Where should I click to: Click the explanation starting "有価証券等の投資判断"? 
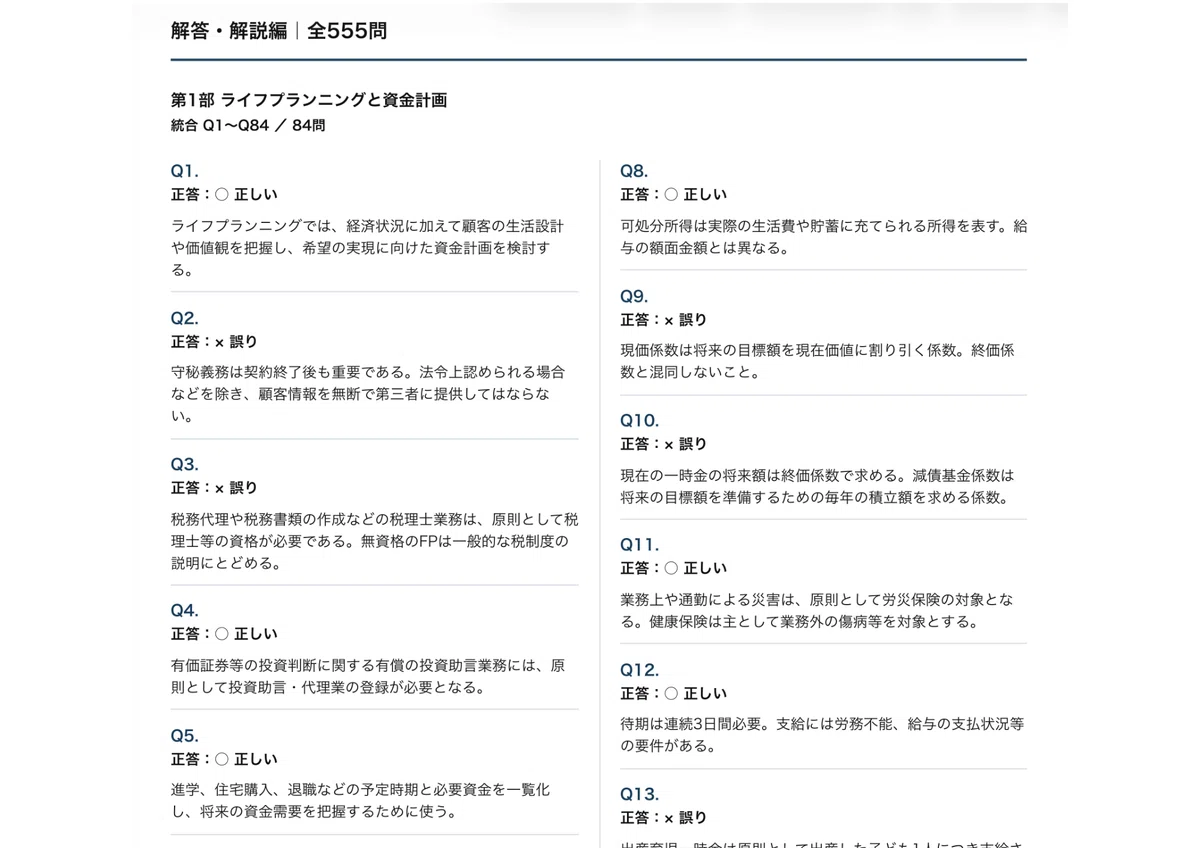point(368,677)
